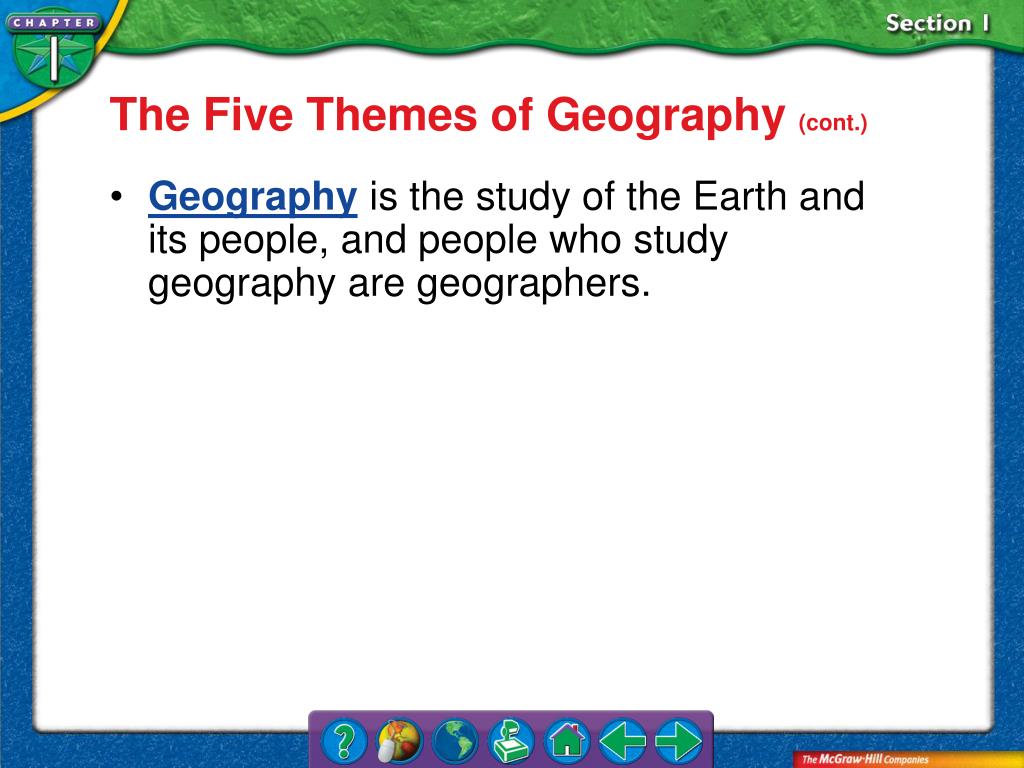Click the words 'geography are geographers.'

point(399,284)
